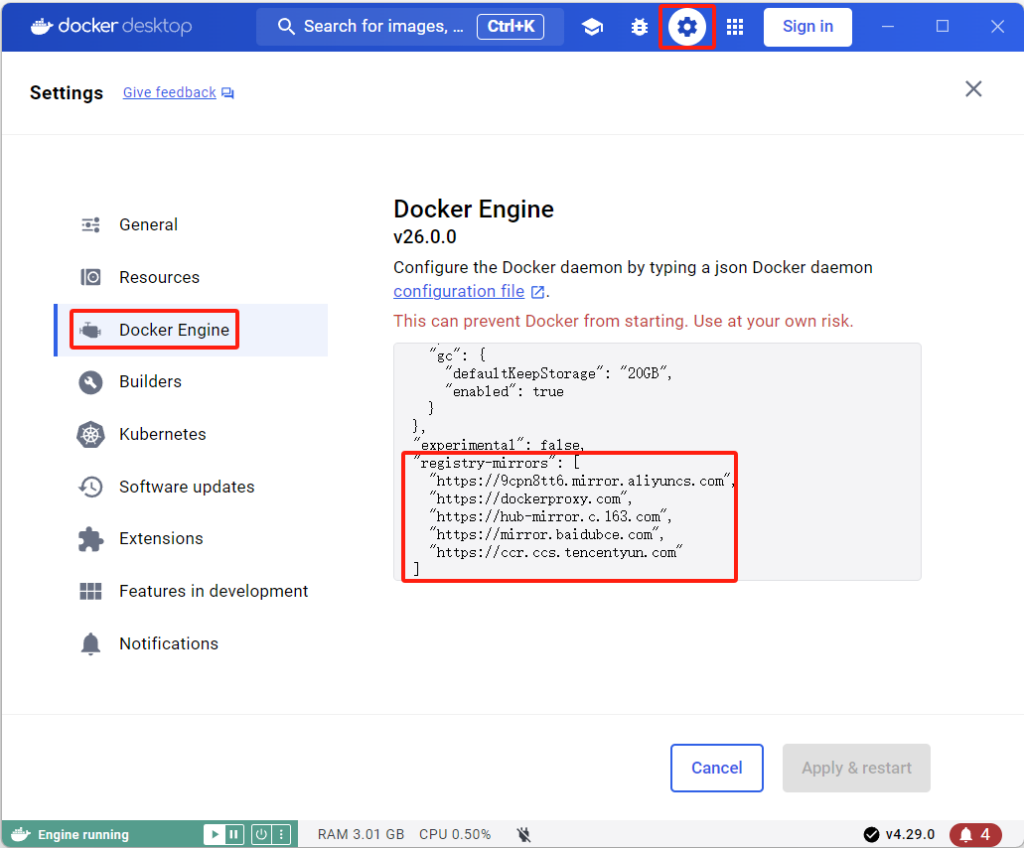Click the "experimental": false line
Screen dimensions: 1024x848
(499, 446)
